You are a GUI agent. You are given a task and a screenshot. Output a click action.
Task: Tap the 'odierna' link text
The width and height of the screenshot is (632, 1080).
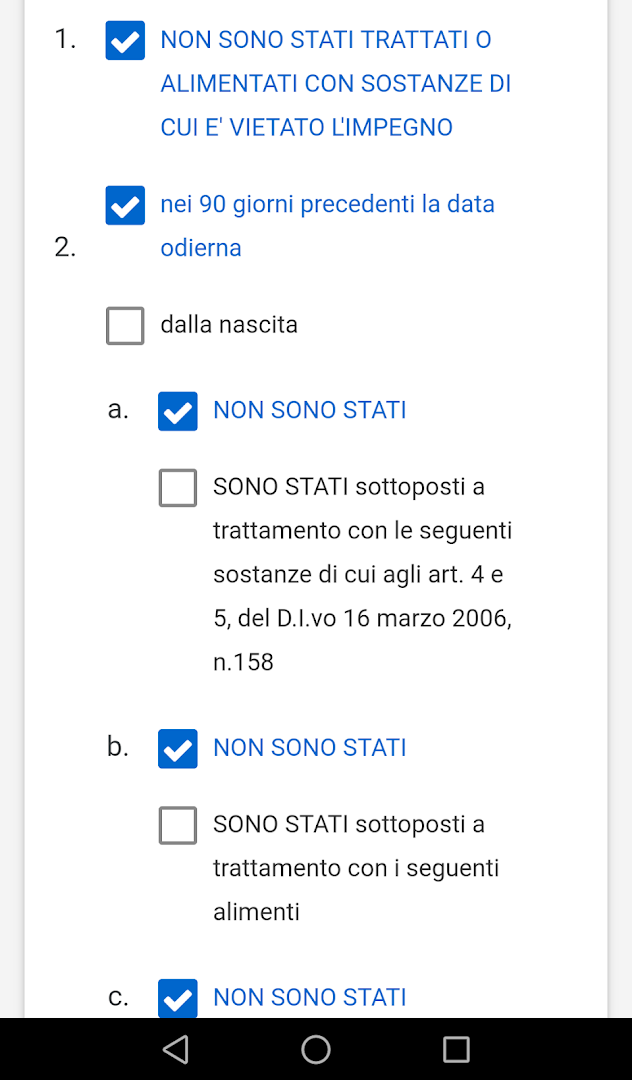(x=200, y=247)
